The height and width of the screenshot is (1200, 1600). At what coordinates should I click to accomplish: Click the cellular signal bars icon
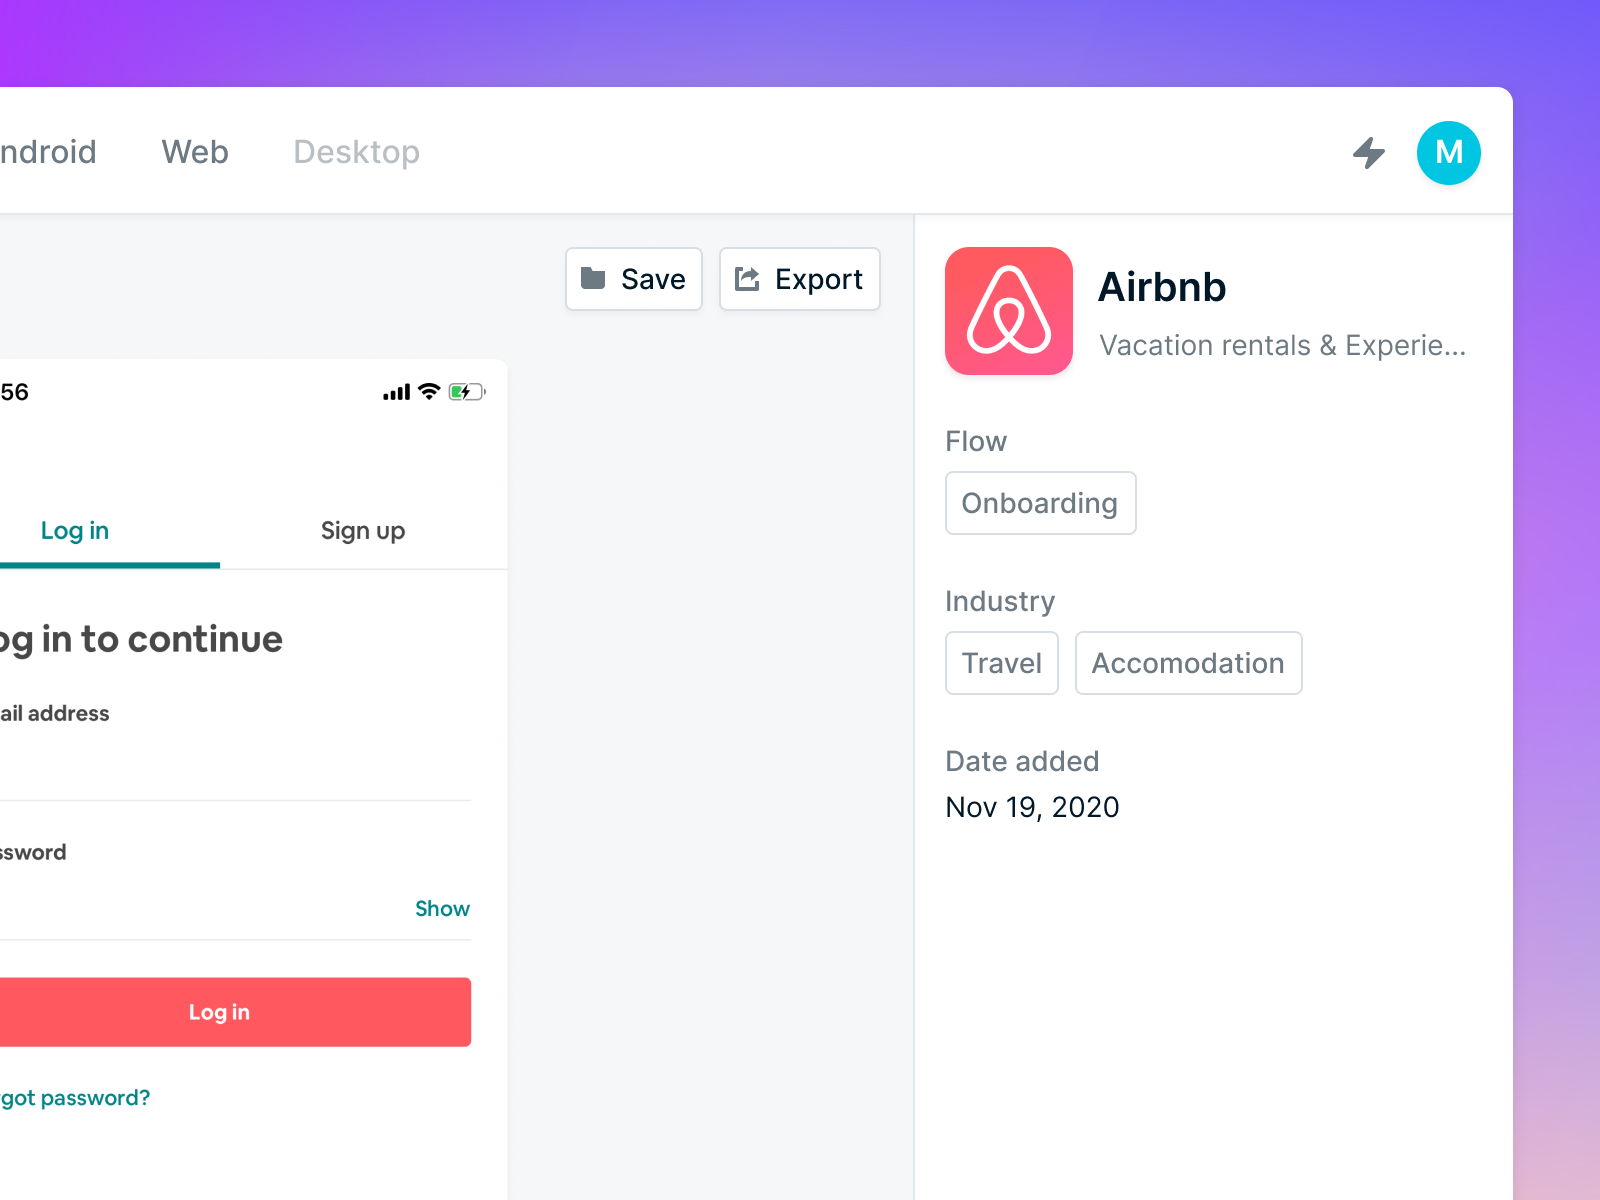click(396, 392)
